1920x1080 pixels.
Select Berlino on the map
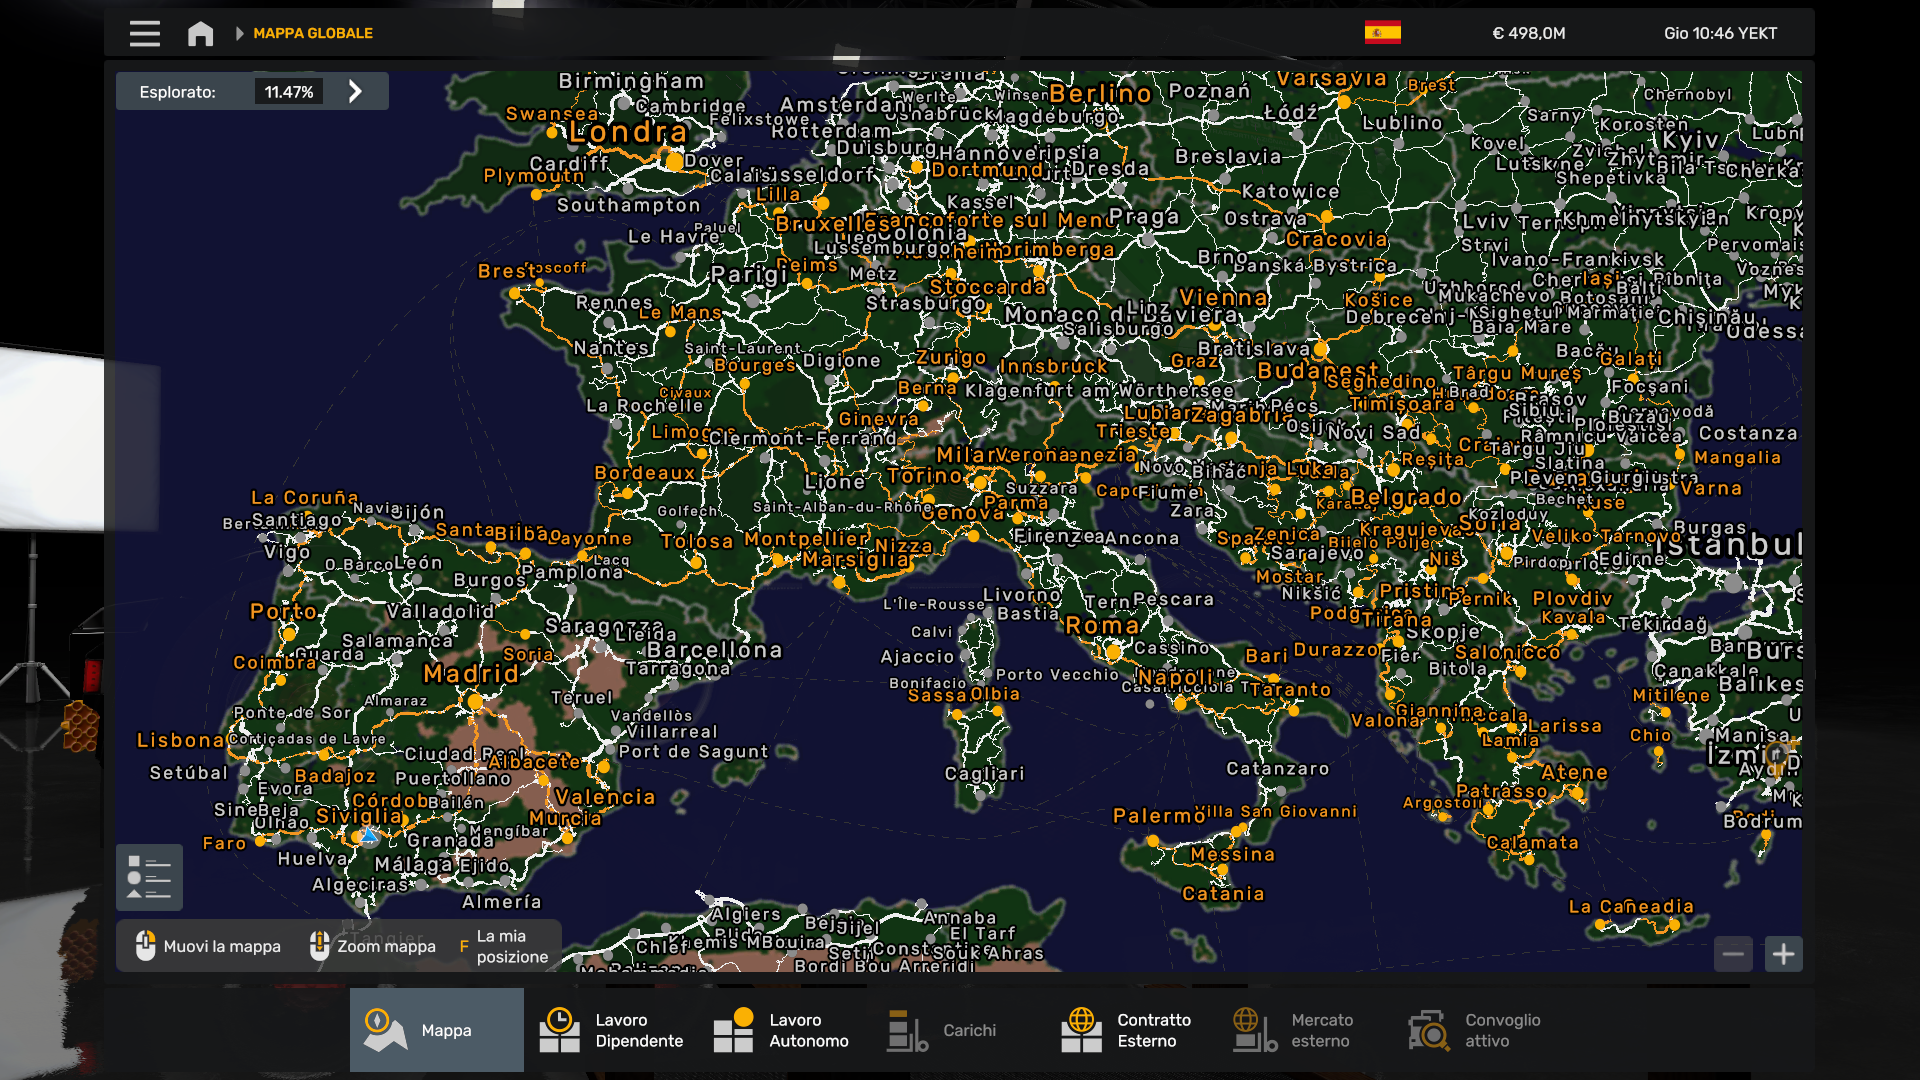point(1100,93)
